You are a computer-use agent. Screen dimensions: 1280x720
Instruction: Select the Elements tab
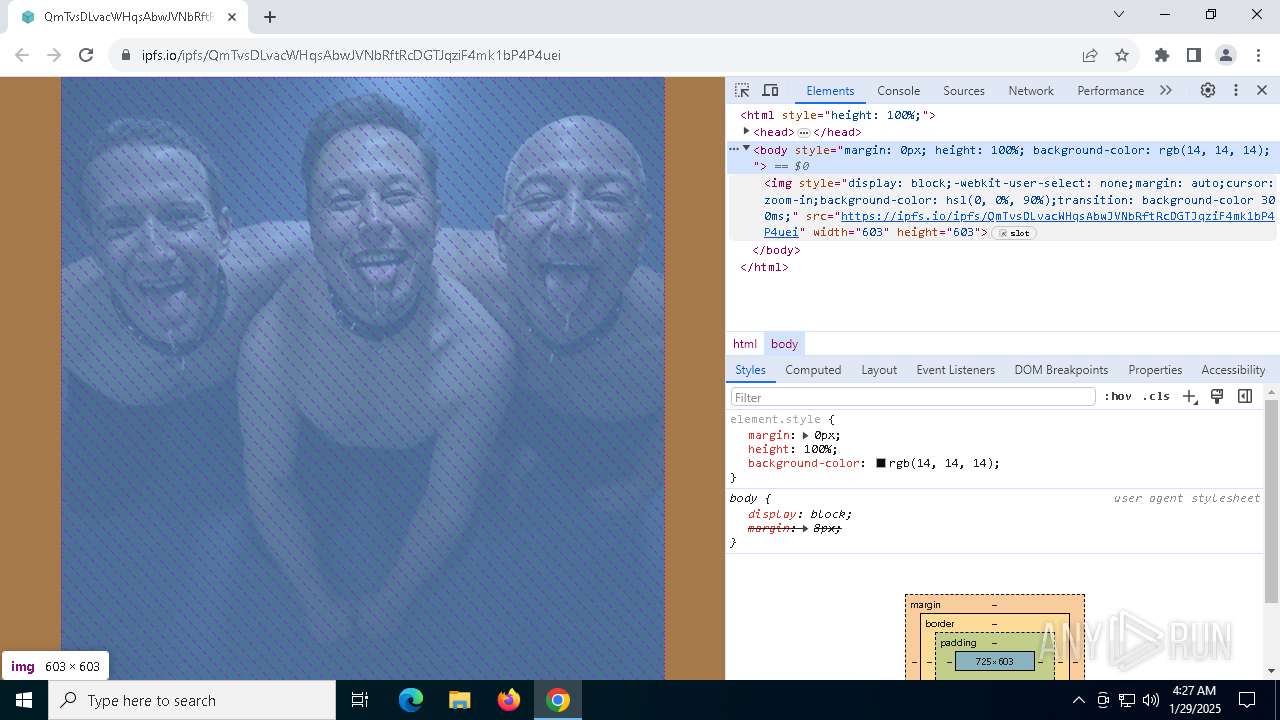point(830,90)
